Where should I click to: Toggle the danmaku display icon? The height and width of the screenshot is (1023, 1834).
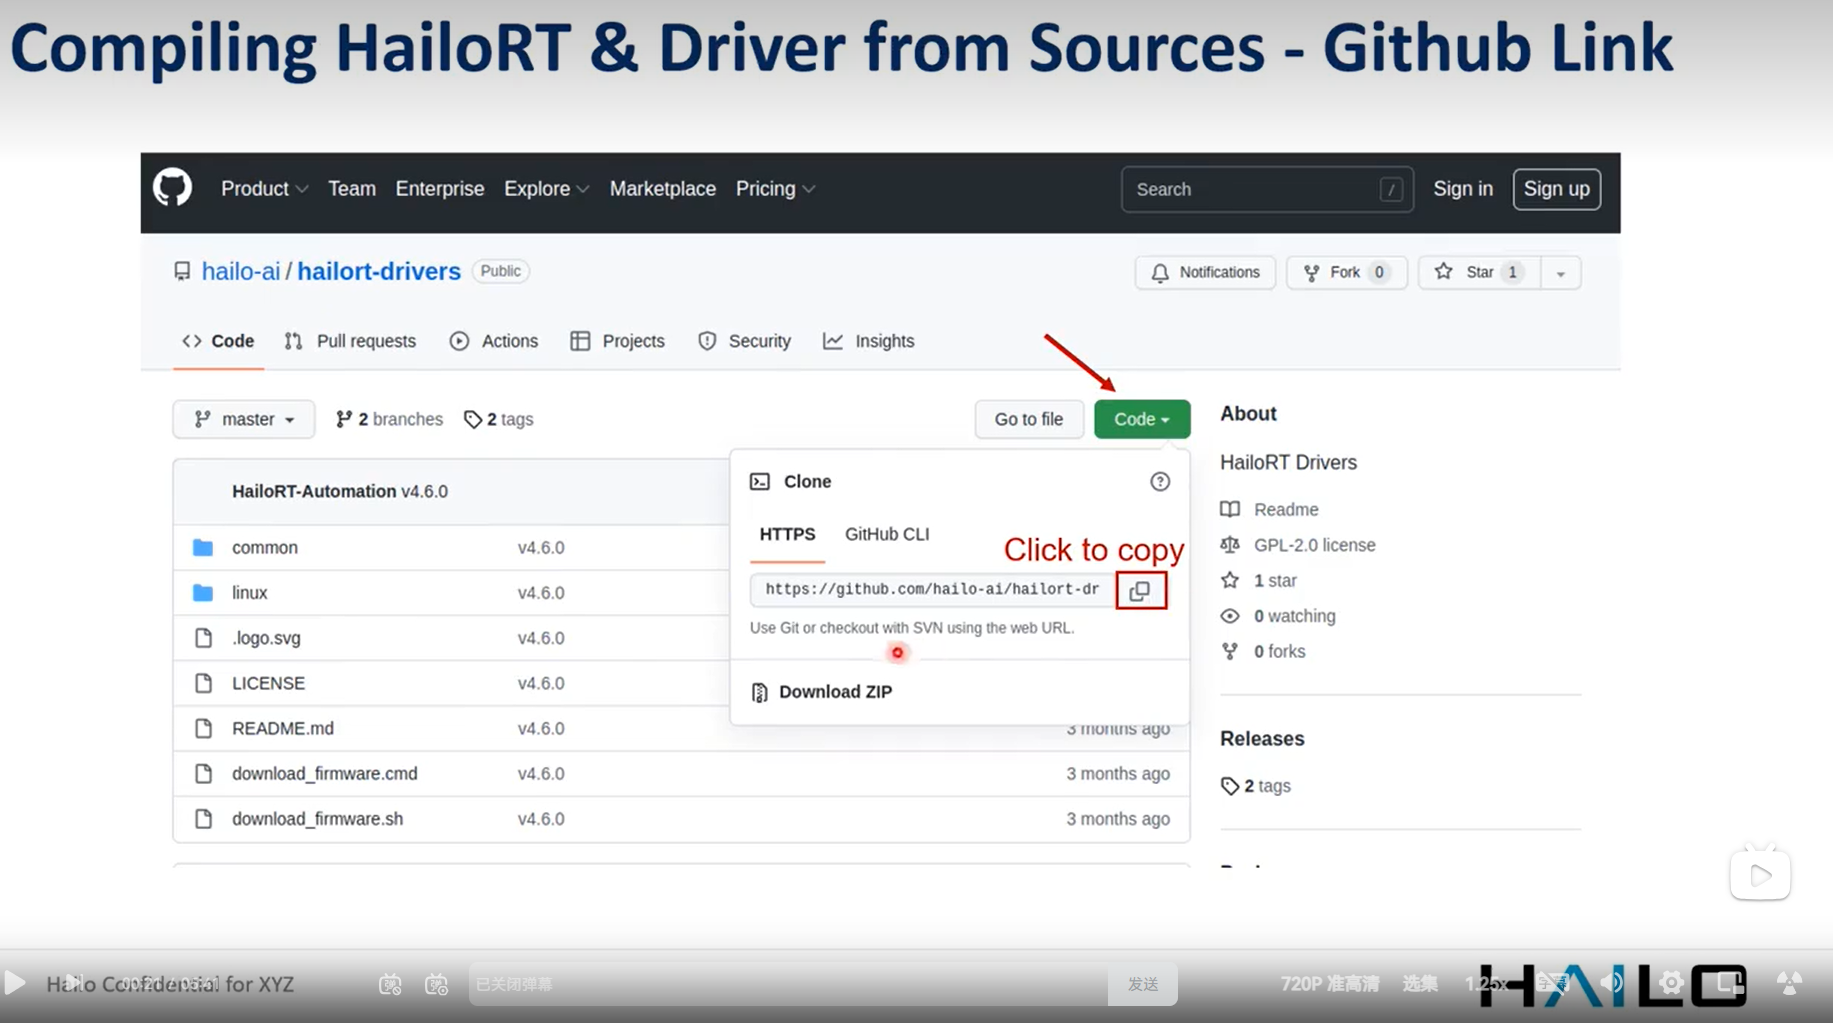[390, 984]
